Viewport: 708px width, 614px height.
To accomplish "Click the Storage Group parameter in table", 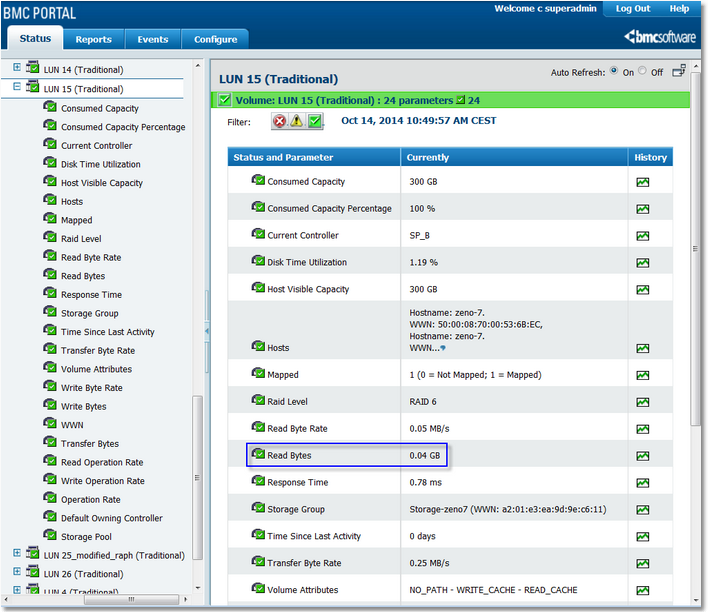I will pos(296,509).
